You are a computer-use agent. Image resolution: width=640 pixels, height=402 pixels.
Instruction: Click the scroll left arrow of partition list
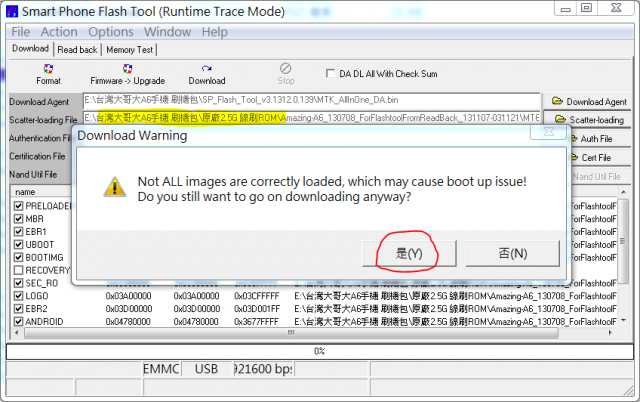click(16, 333)
